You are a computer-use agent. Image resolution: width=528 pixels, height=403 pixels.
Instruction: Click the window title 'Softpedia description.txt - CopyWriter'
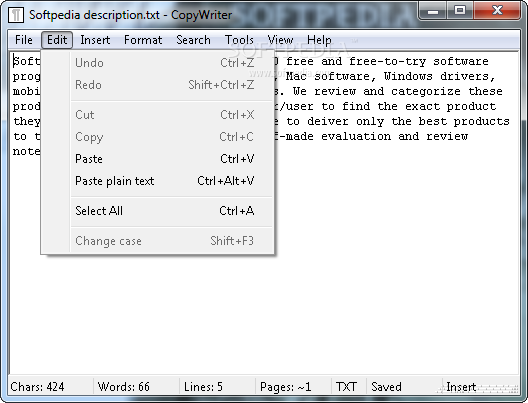pyautogui.click(x=130, y=15)
